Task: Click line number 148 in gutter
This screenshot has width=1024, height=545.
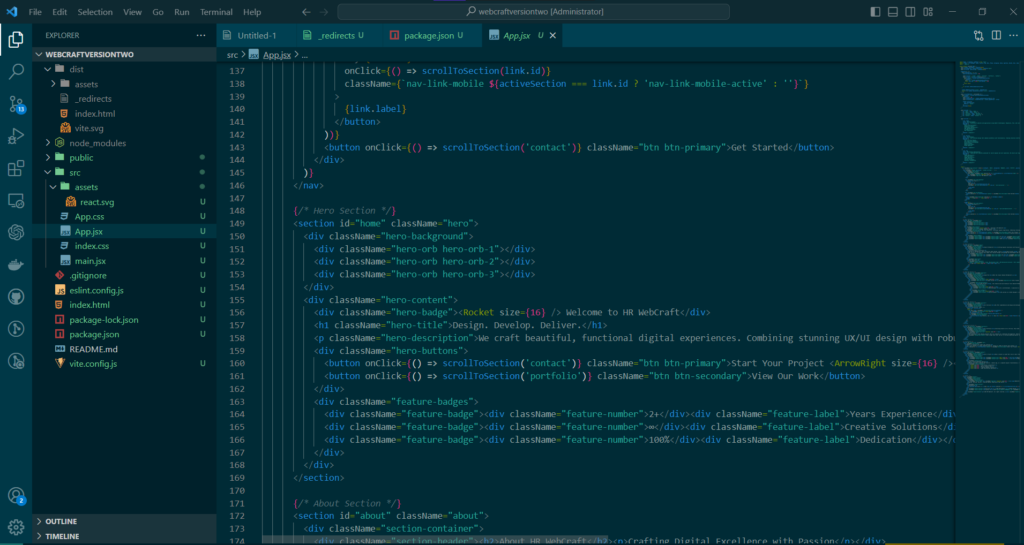Action: click(x=237, y=211)
